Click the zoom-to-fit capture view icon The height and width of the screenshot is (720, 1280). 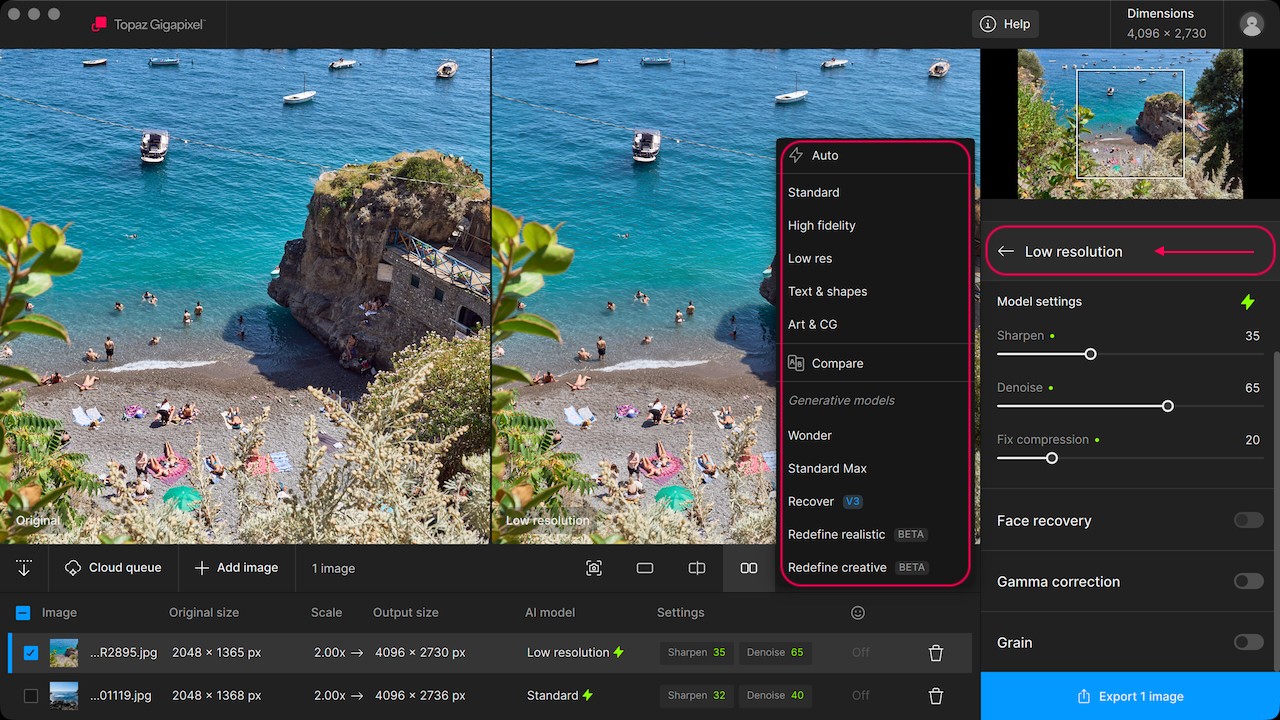click(594, 568)
